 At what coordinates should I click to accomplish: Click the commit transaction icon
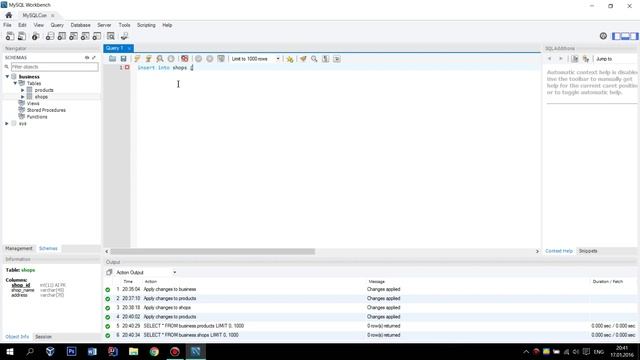click(x=198, y=59)
